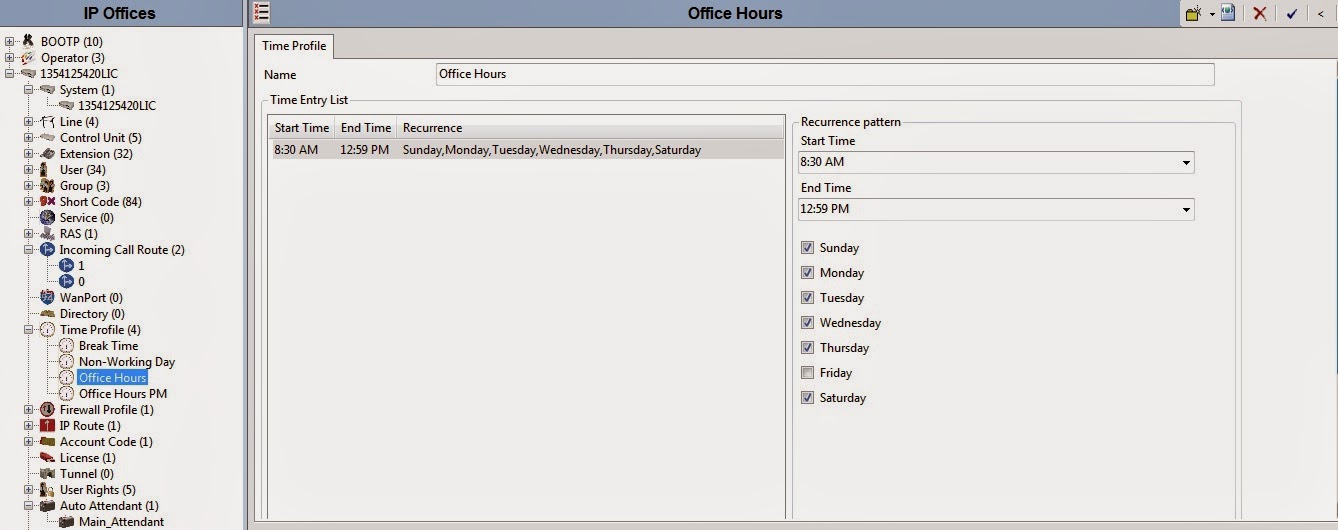Select Main_Attendant tree item

coord(121,521)
